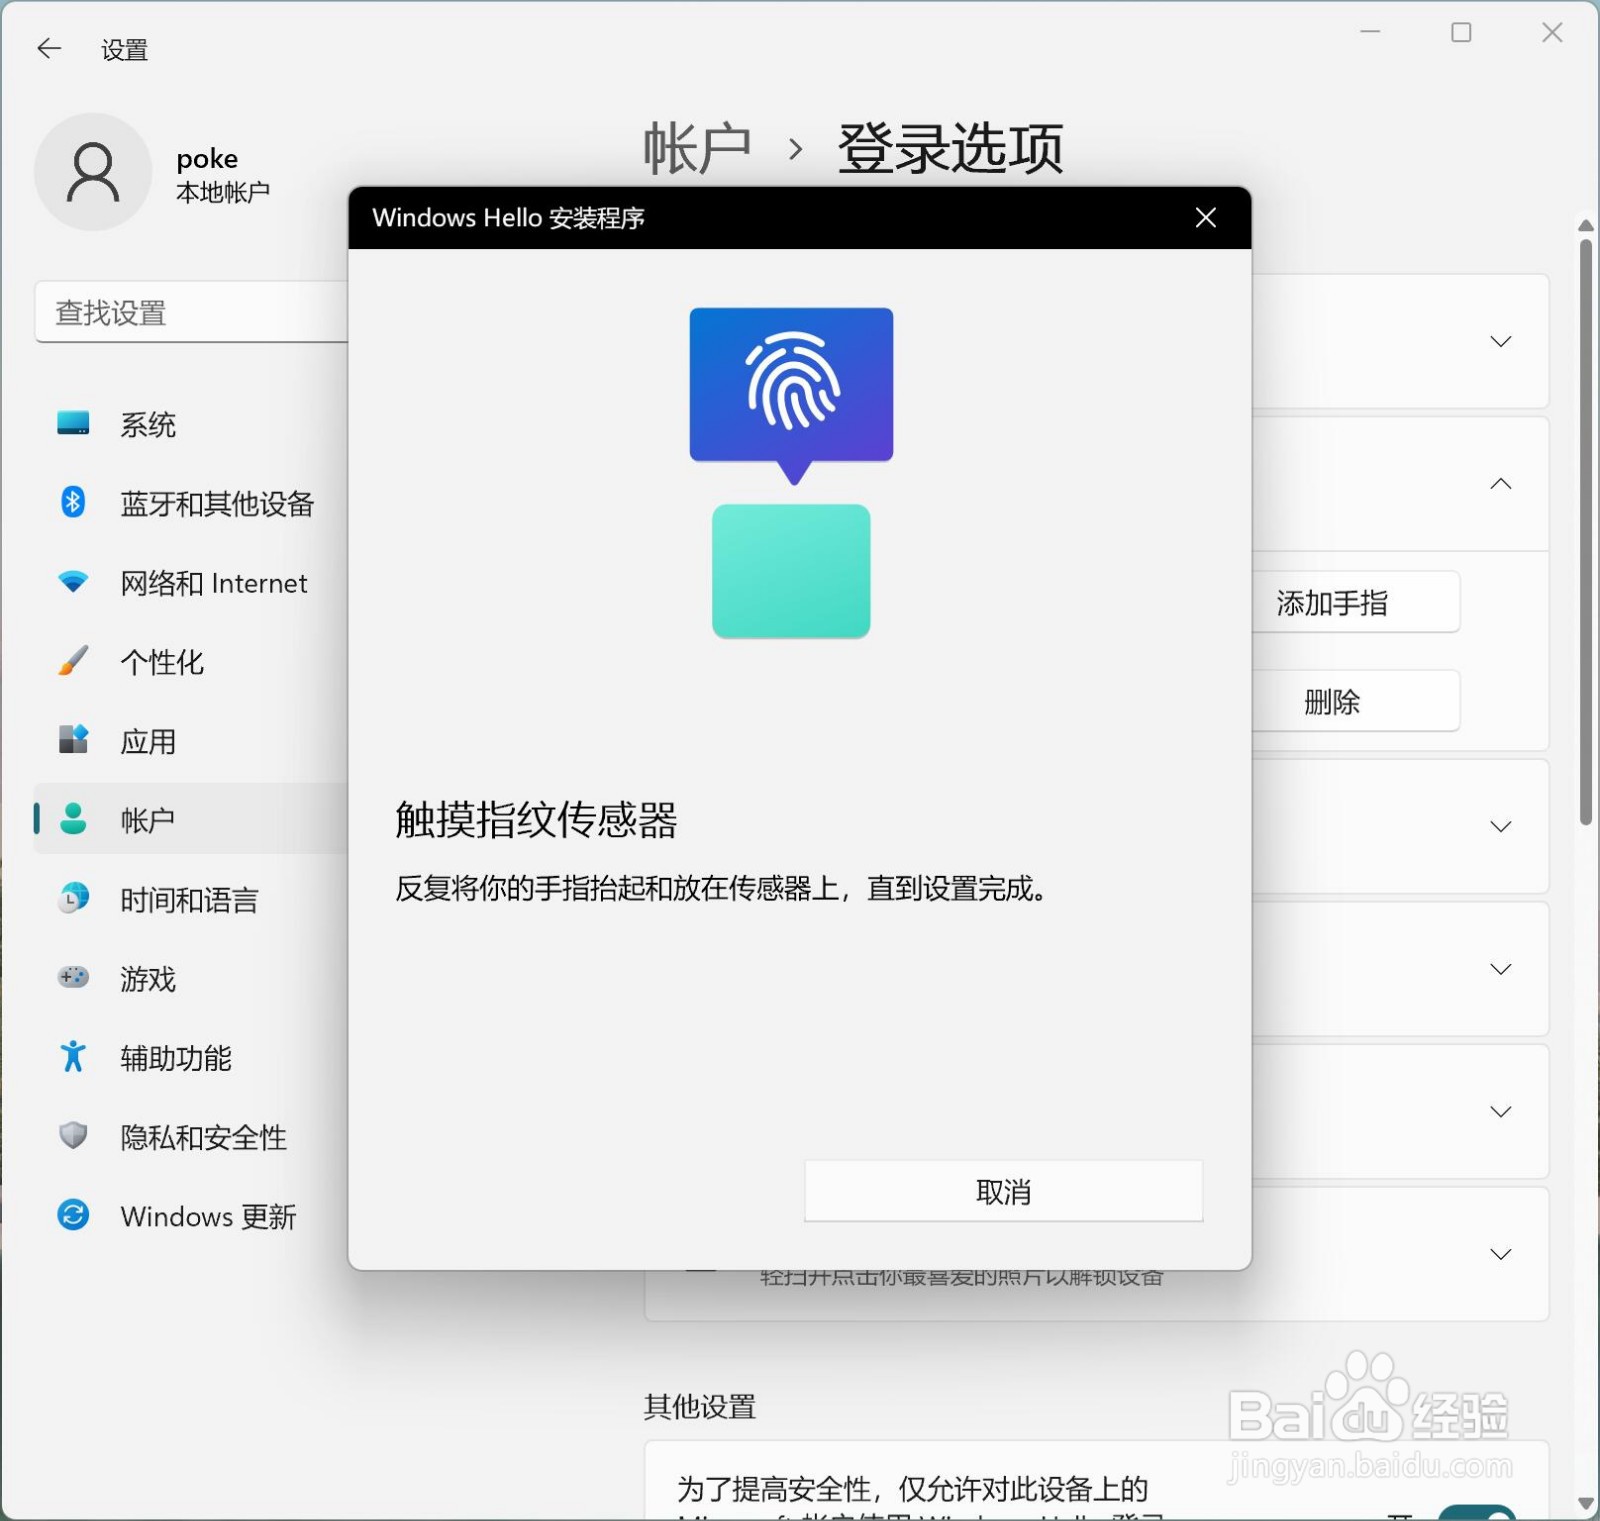The height and width of the screenshot is (1521, 1600).
Task: Select the Privacy shield icon
Action: click(73, 1136)
